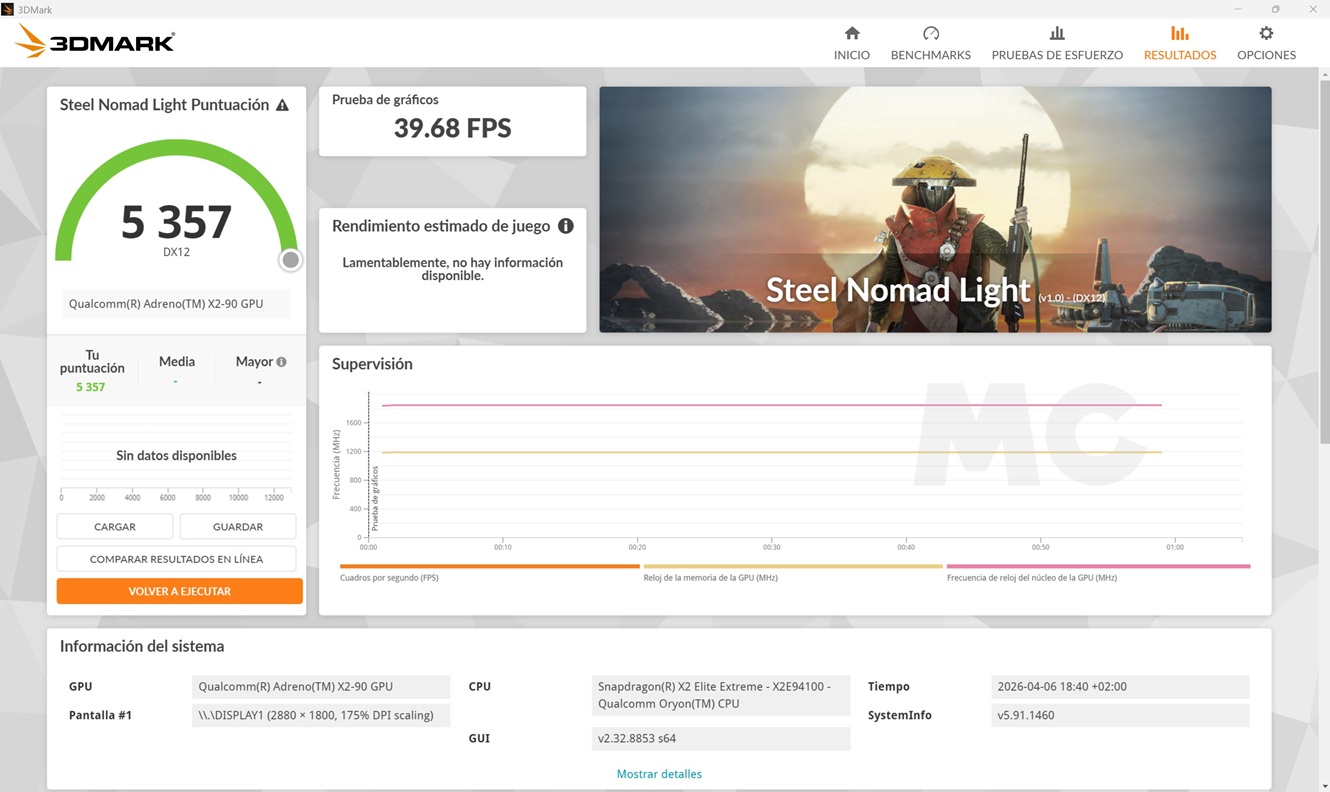Open COMPARAR RESULTADOS EN LÍNEA

176,558
